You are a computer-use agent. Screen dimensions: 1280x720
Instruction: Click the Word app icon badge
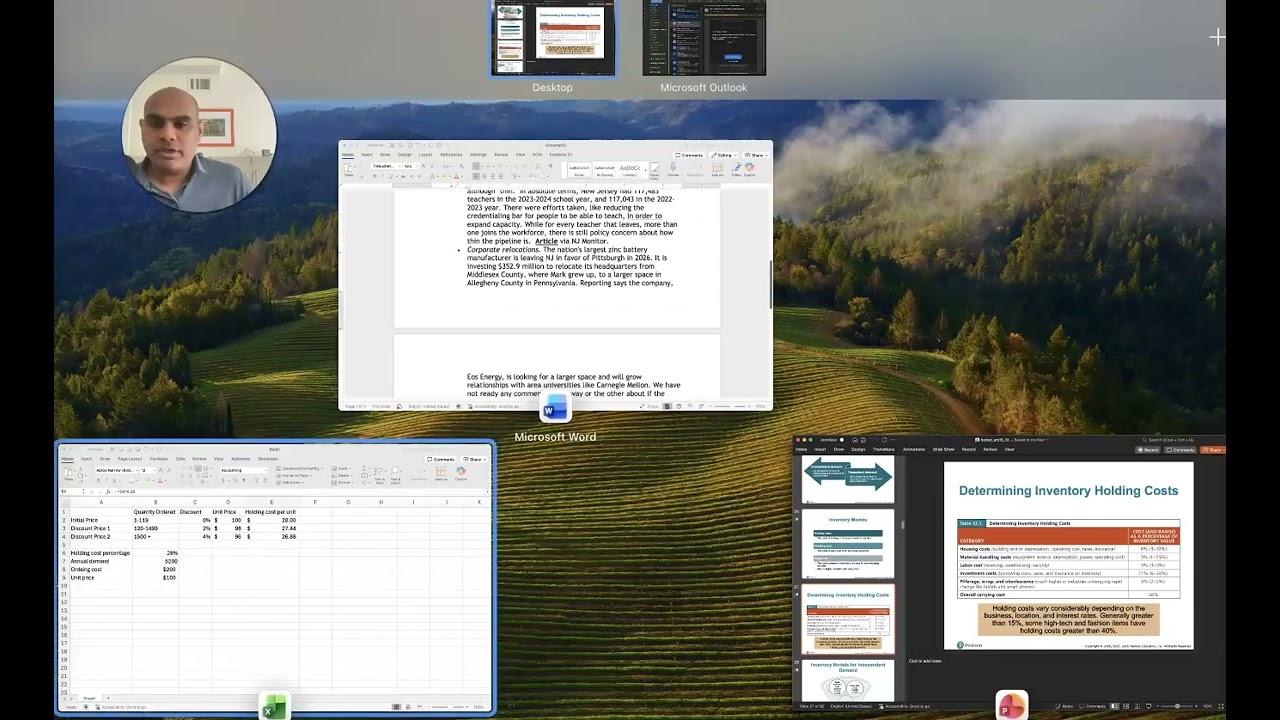554,408
